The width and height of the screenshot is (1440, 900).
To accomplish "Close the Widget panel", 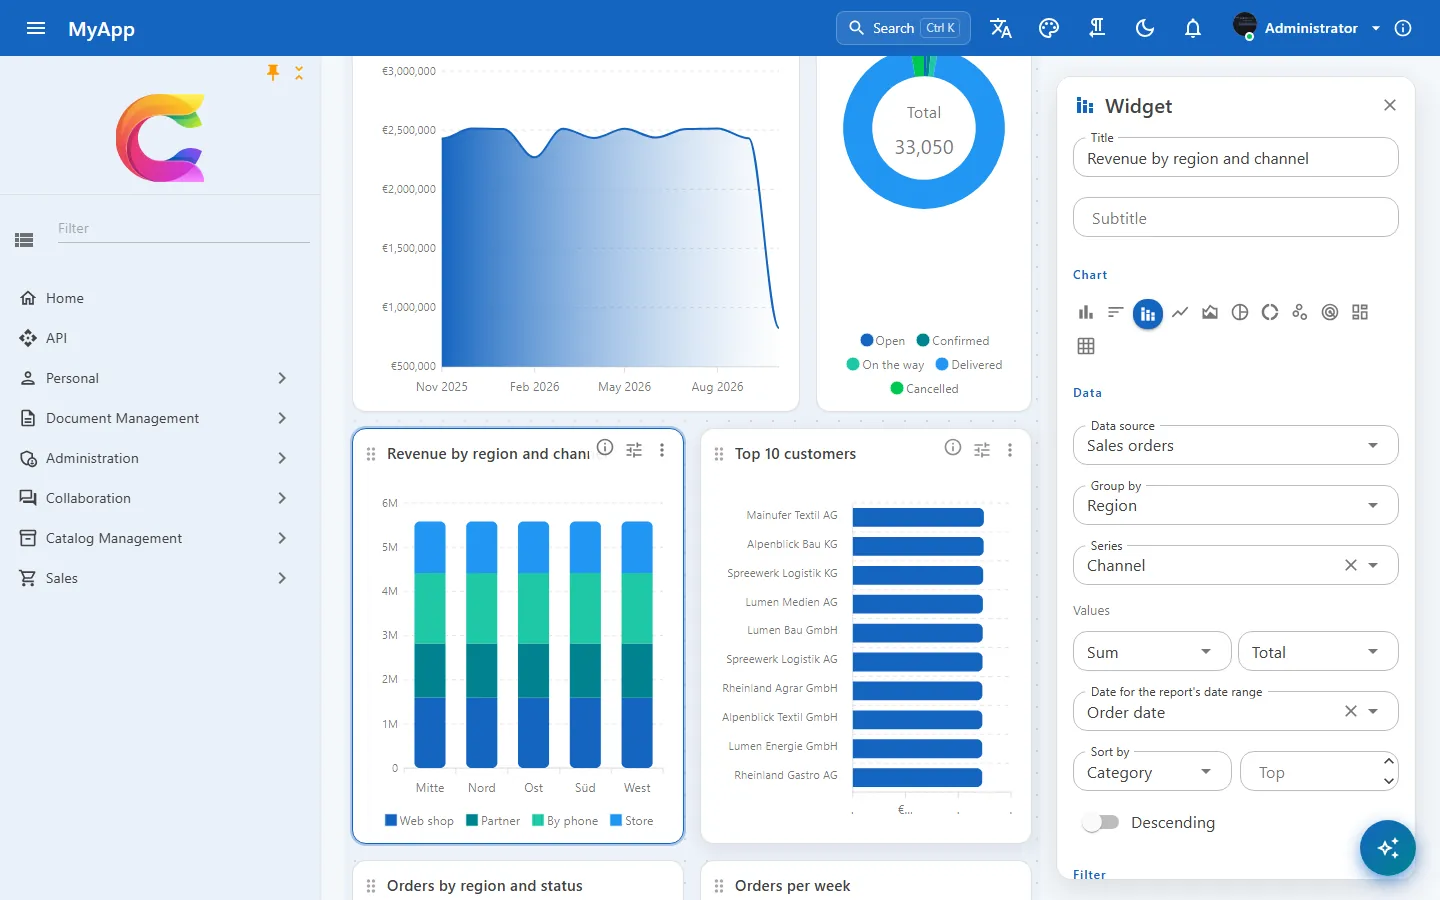I will point(1390,105).
